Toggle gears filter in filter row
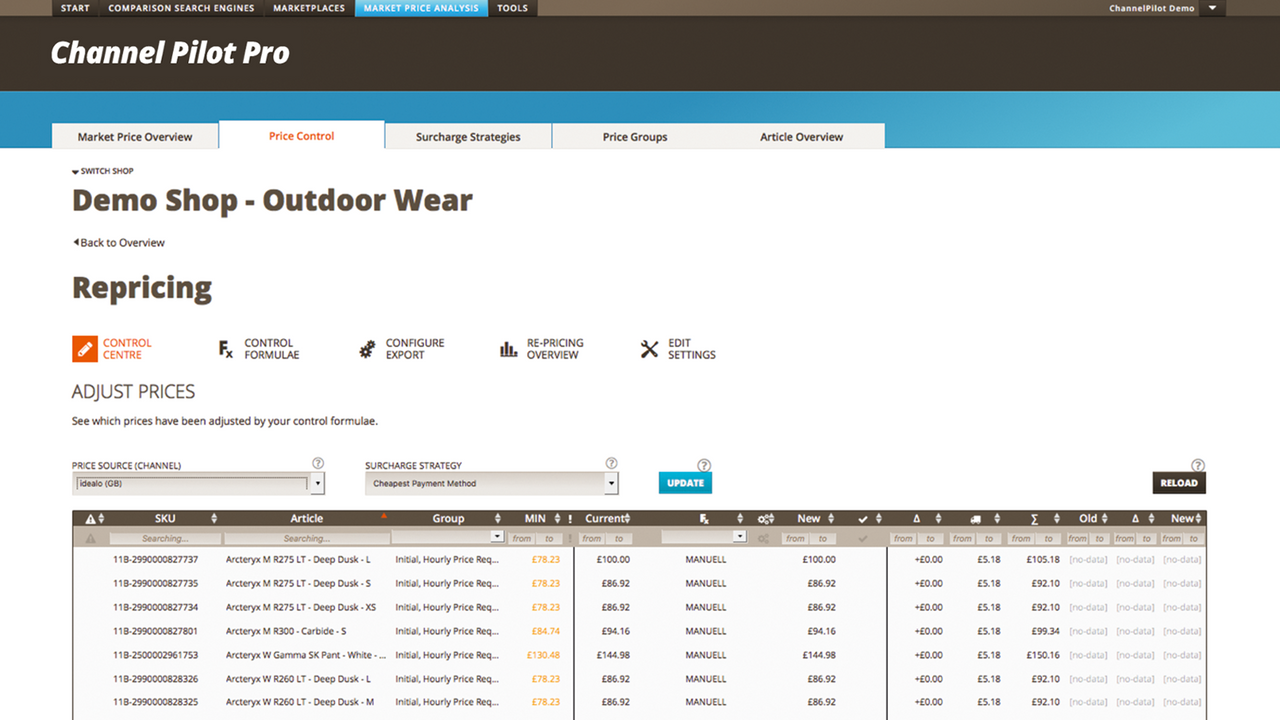The image size is (1280, 720). [x=763, y=538]
